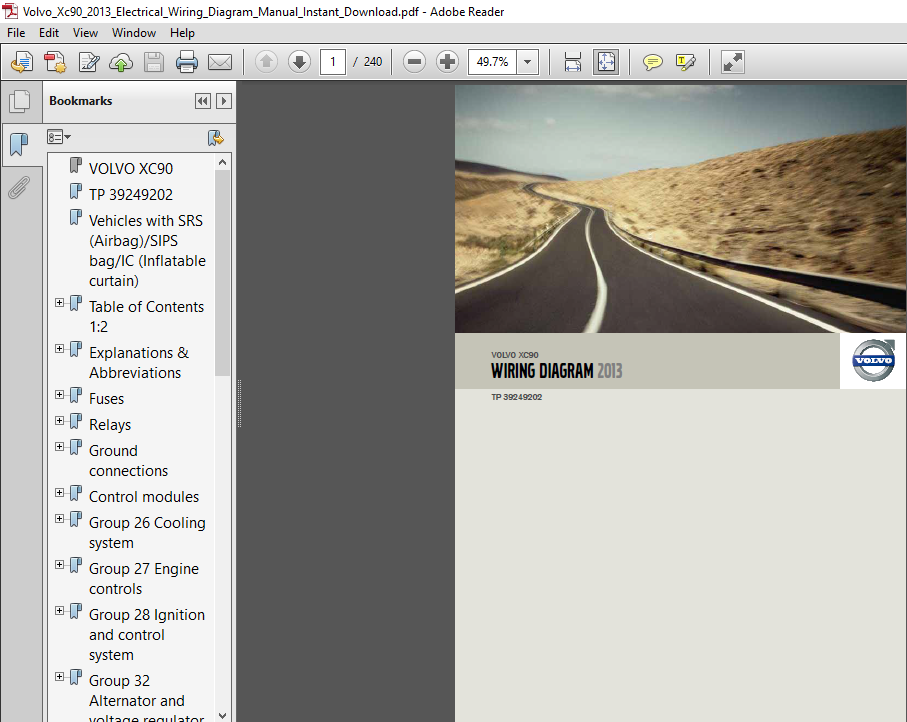Viewport: 907px width, 722px height.
Task: Print the document using printer icon
Action: tap(187, 62)
